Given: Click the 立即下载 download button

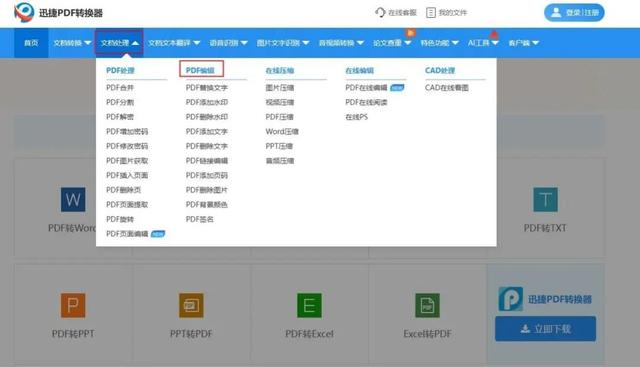Looking at the screenshot, I should tap(545, 329).
